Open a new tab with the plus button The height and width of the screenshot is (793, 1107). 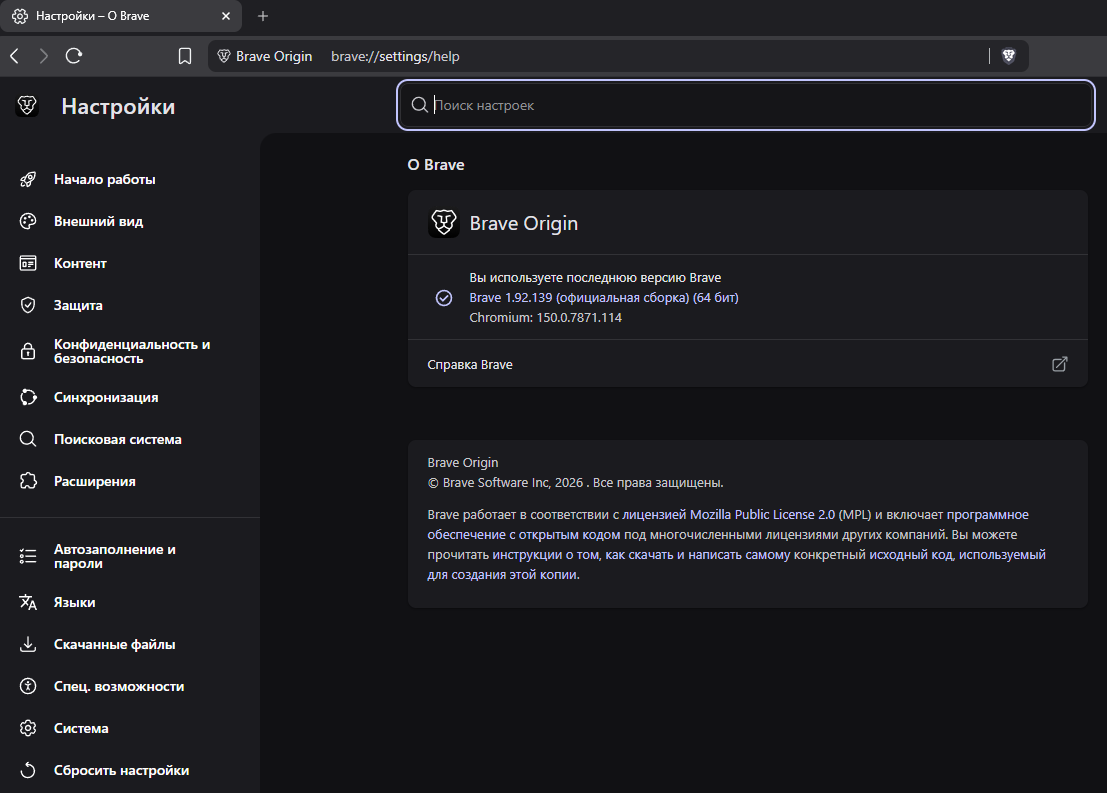pyautogui.click(x=263, y=16)
